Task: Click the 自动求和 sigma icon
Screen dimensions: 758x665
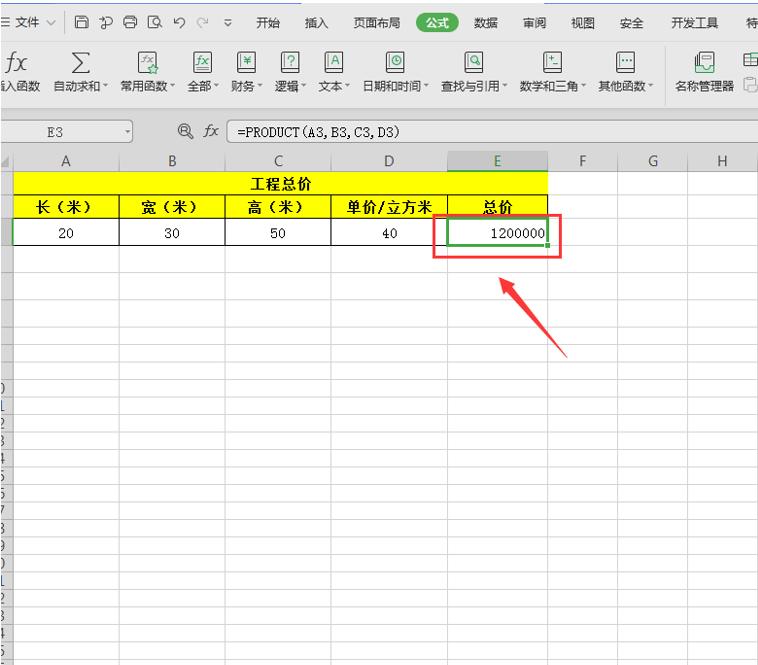Action: coord(80,62)
